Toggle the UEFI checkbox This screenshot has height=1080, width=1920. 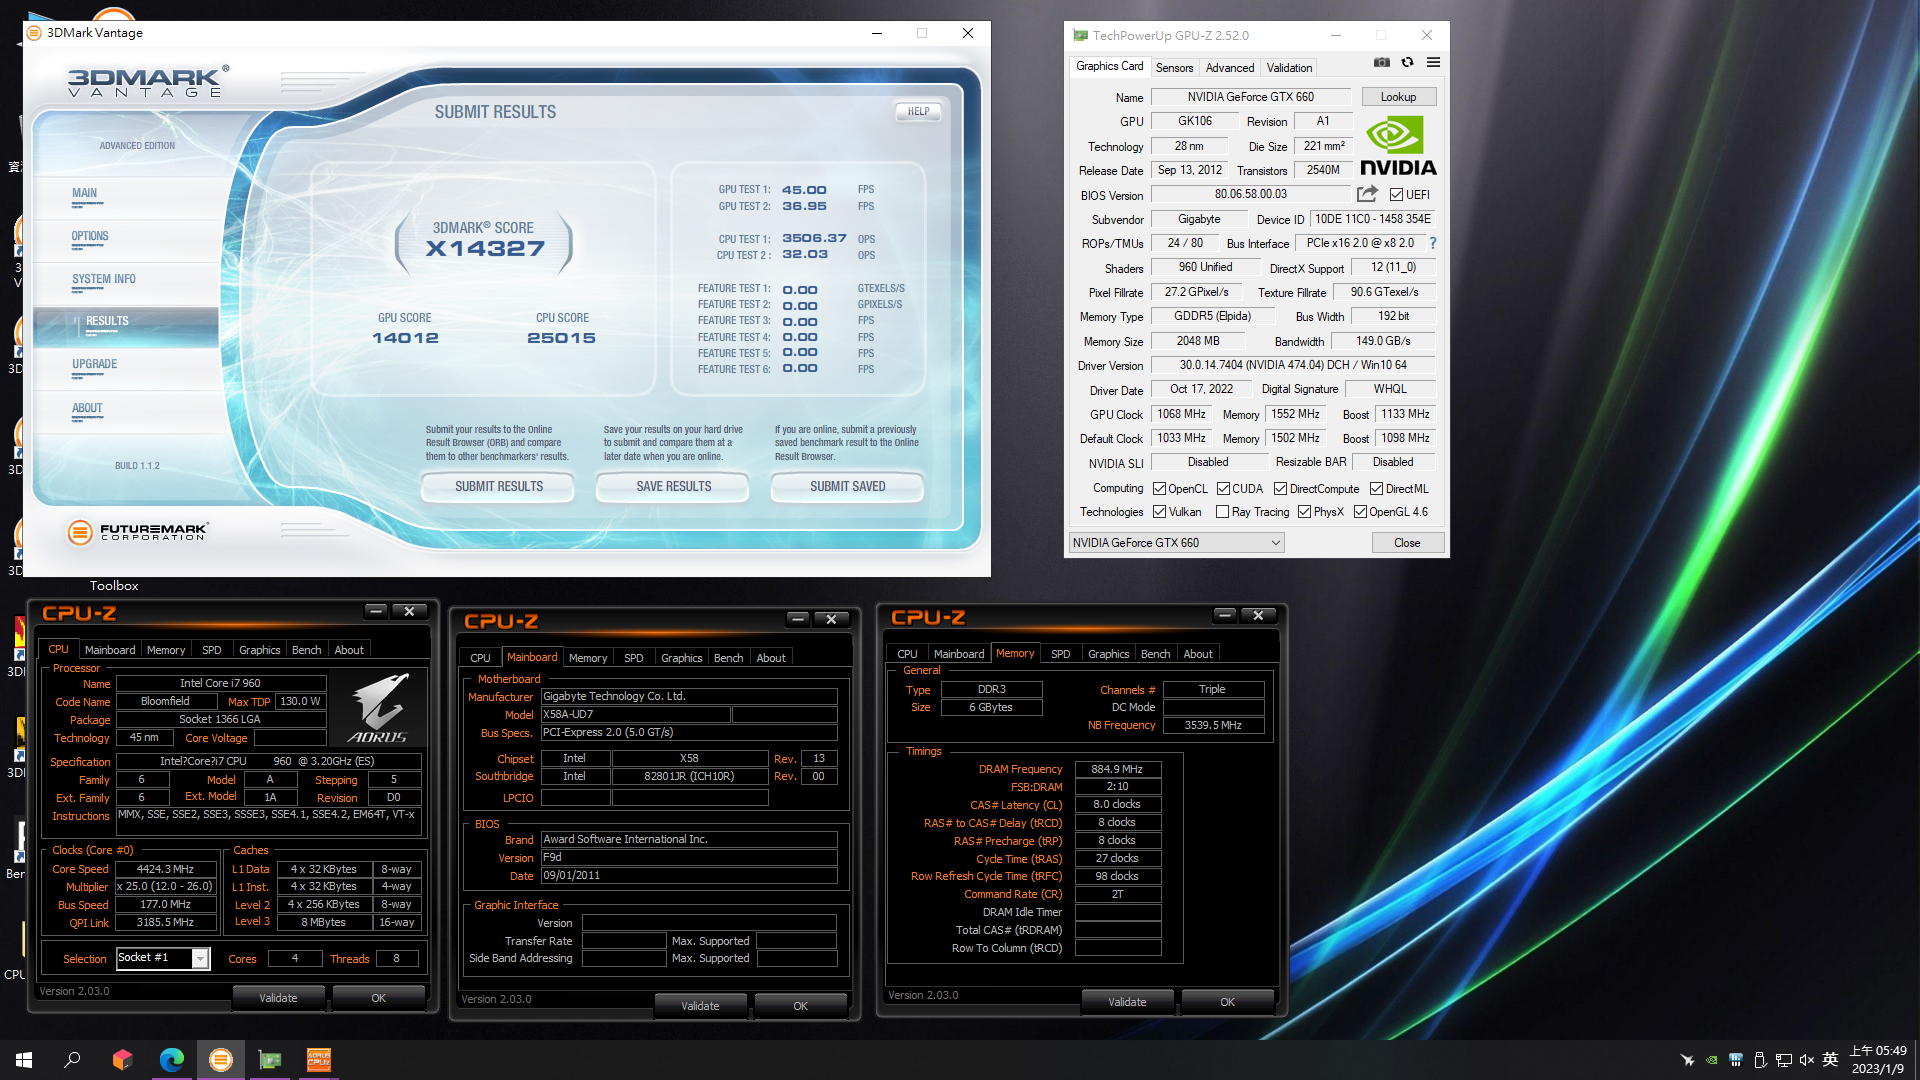coord(1397,195)
